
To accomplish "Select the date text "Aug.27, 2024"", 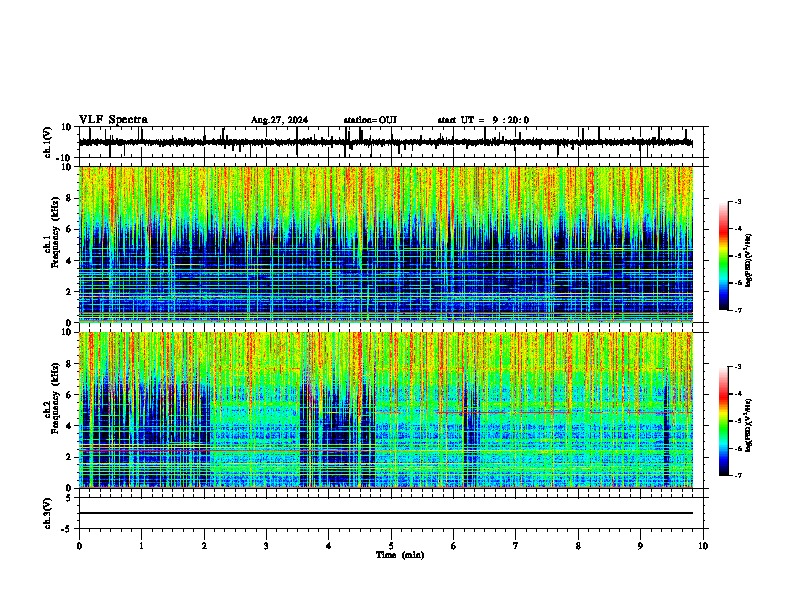I will pyautogui.click(x=279, y=120).
